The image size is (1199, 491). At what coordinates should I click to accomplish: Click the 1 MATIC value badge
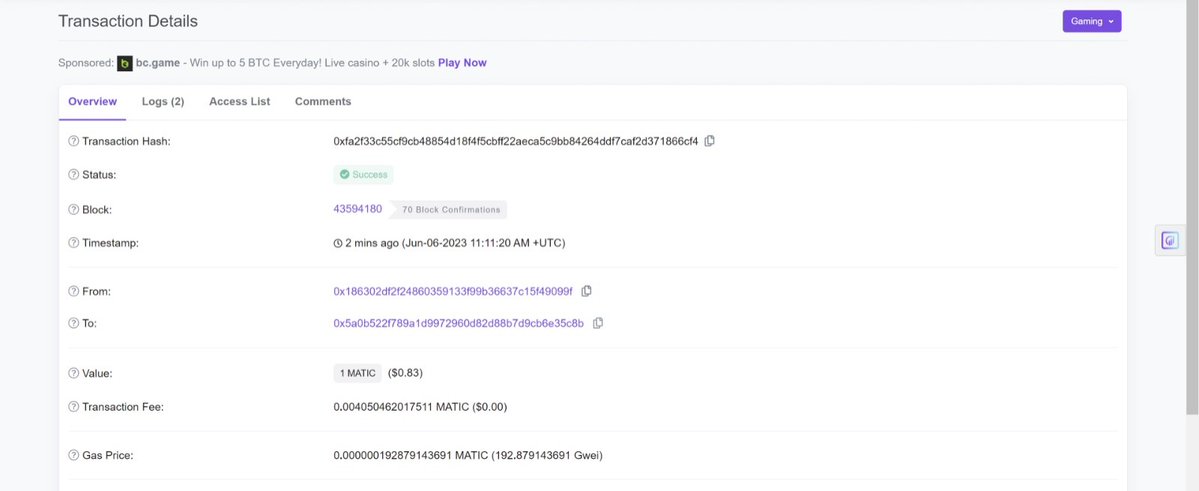pos(357,373)
